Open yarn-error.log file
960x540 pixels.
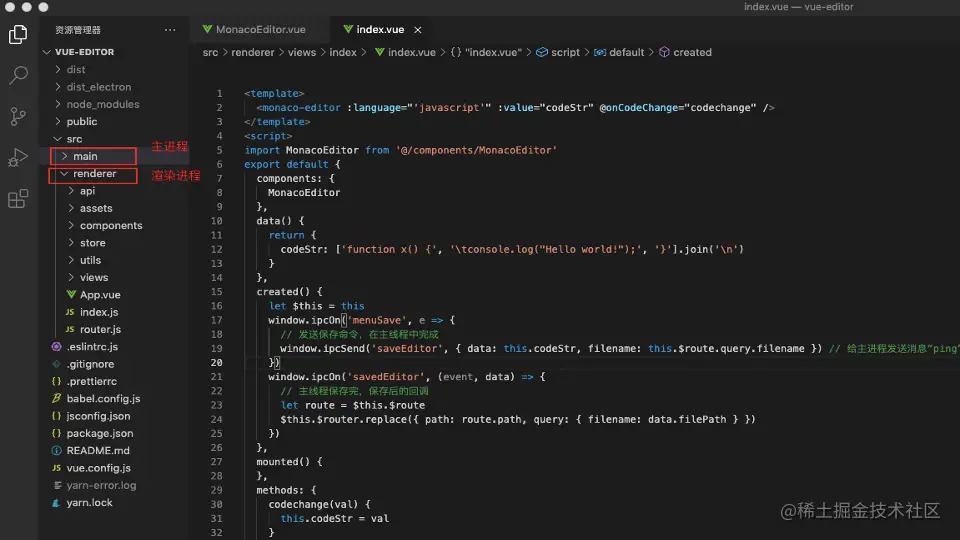pos(101,485)
